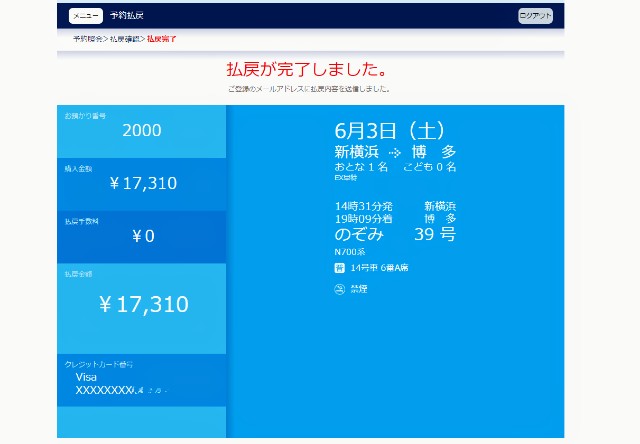Click the no-smoking icon beside 禁煙

click(340, 289)
